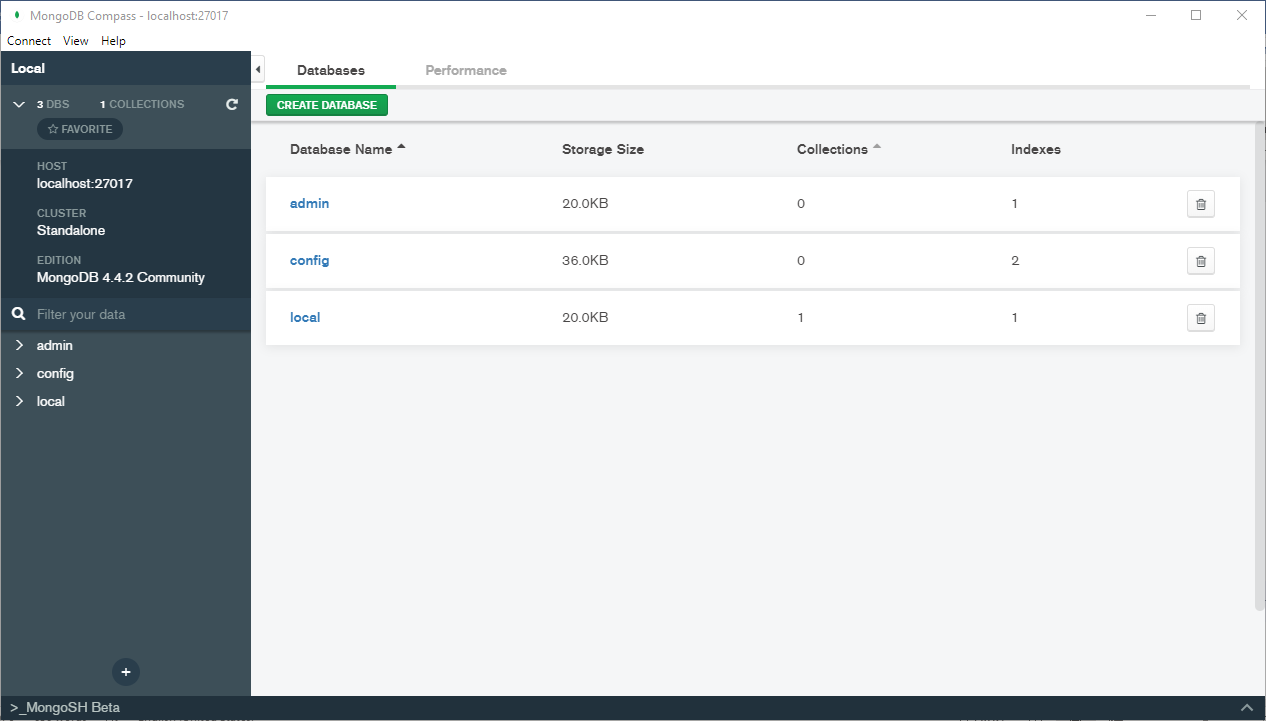
Task: Collapse the connection details chevron
Action: coord(19,104)
